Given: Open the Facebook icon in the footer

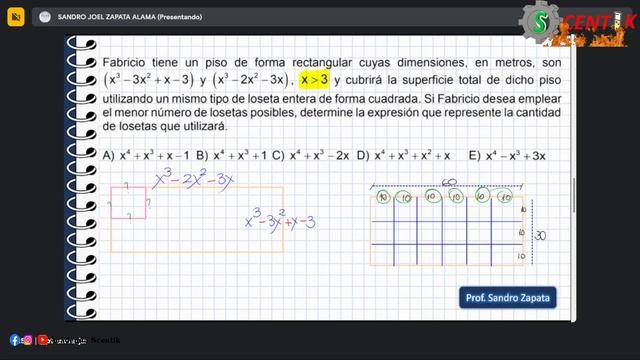Looking at the screenshot, I should point(14,340).
